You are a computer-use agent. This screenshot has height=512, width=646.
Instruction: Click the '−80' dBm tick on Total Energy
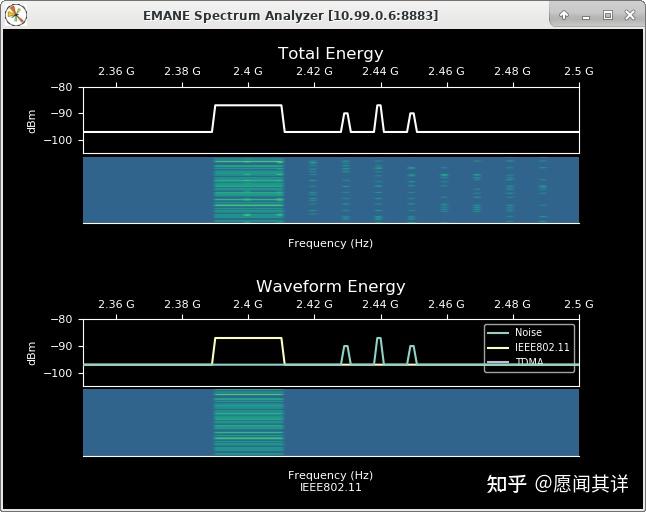[x=61, y=87]
